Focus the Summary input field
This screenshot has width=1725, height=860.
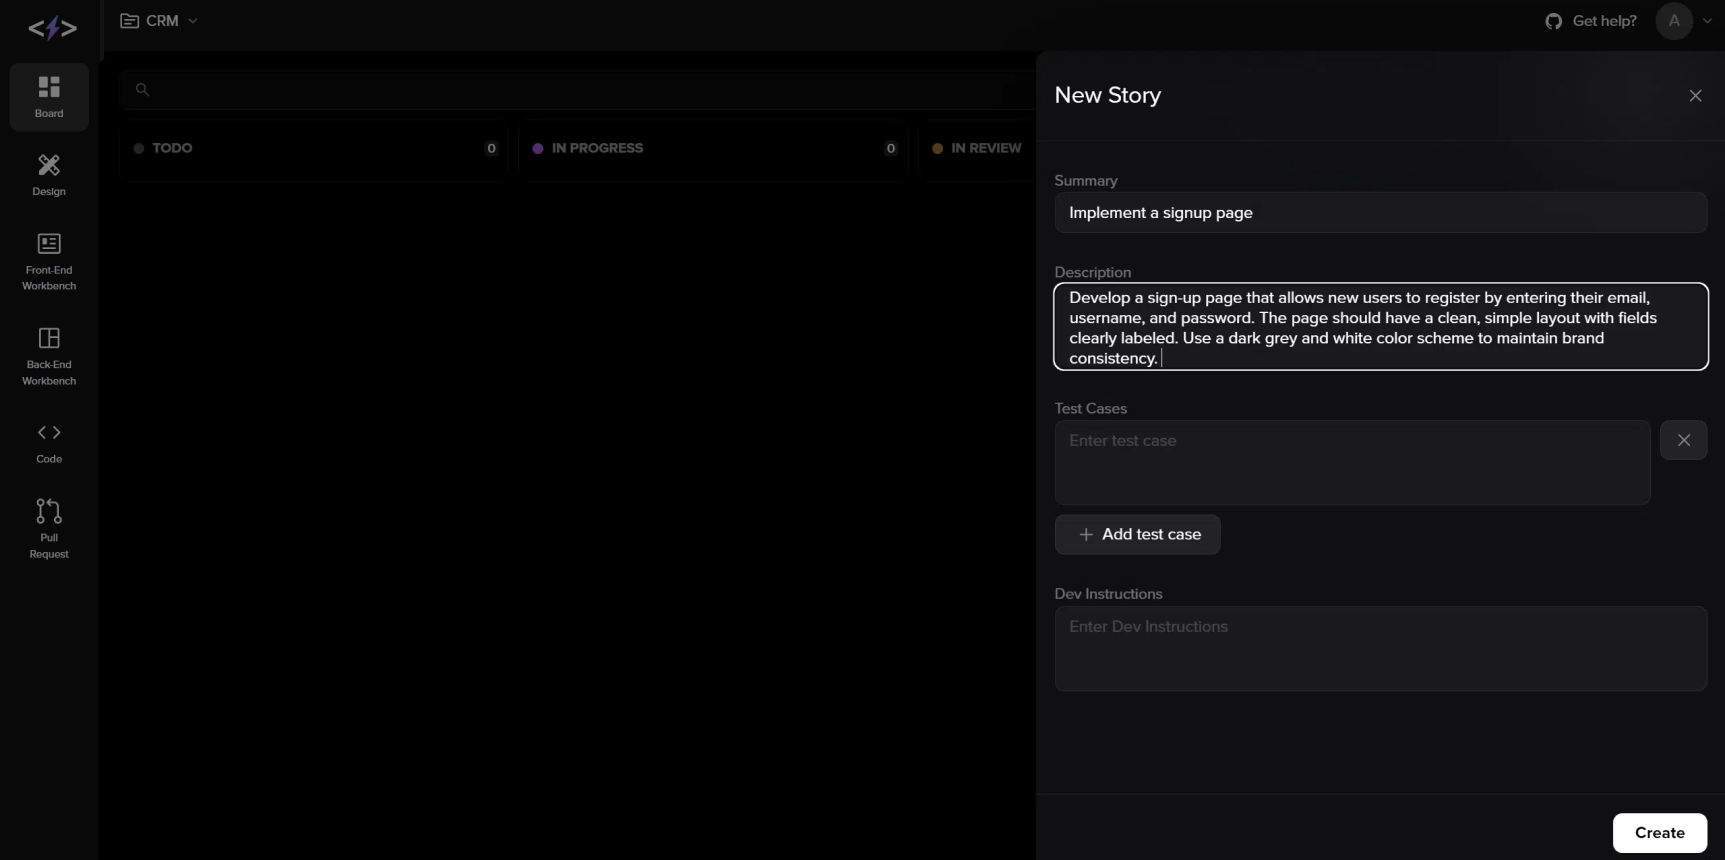1380,213
